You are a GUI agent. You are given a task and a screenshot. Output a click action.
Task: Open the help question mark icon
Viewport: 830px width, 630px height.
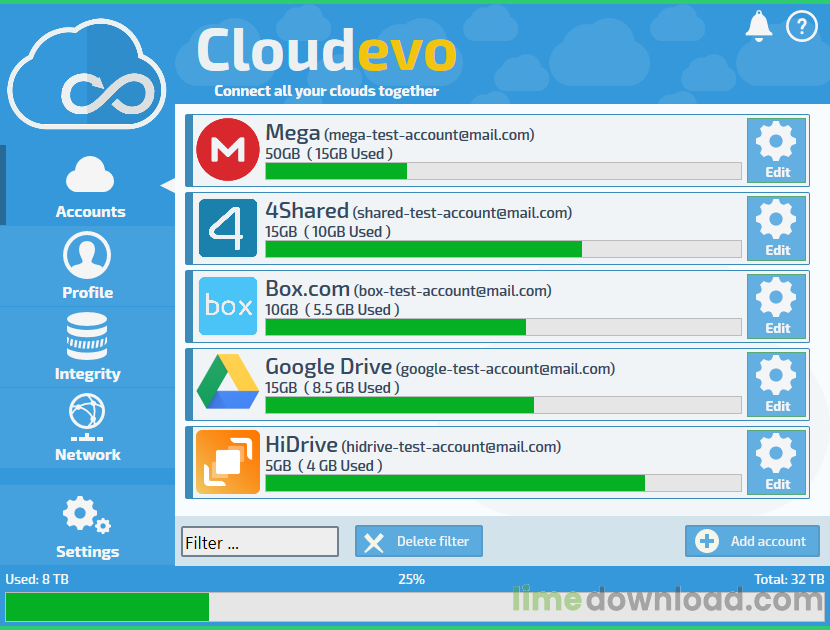tap(801, 26)
